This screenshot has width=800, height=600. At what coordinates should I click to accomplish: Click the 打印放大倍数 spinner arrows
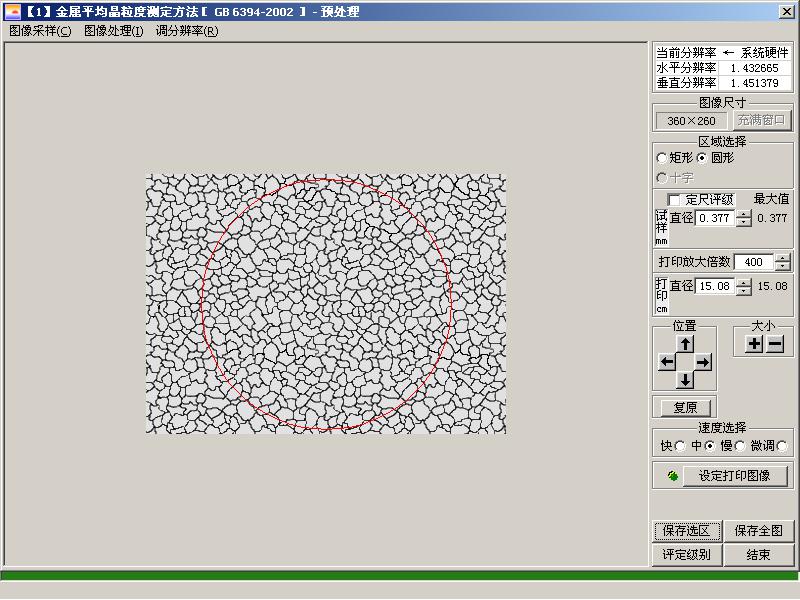pyautogui.click(x=781, y=262)
